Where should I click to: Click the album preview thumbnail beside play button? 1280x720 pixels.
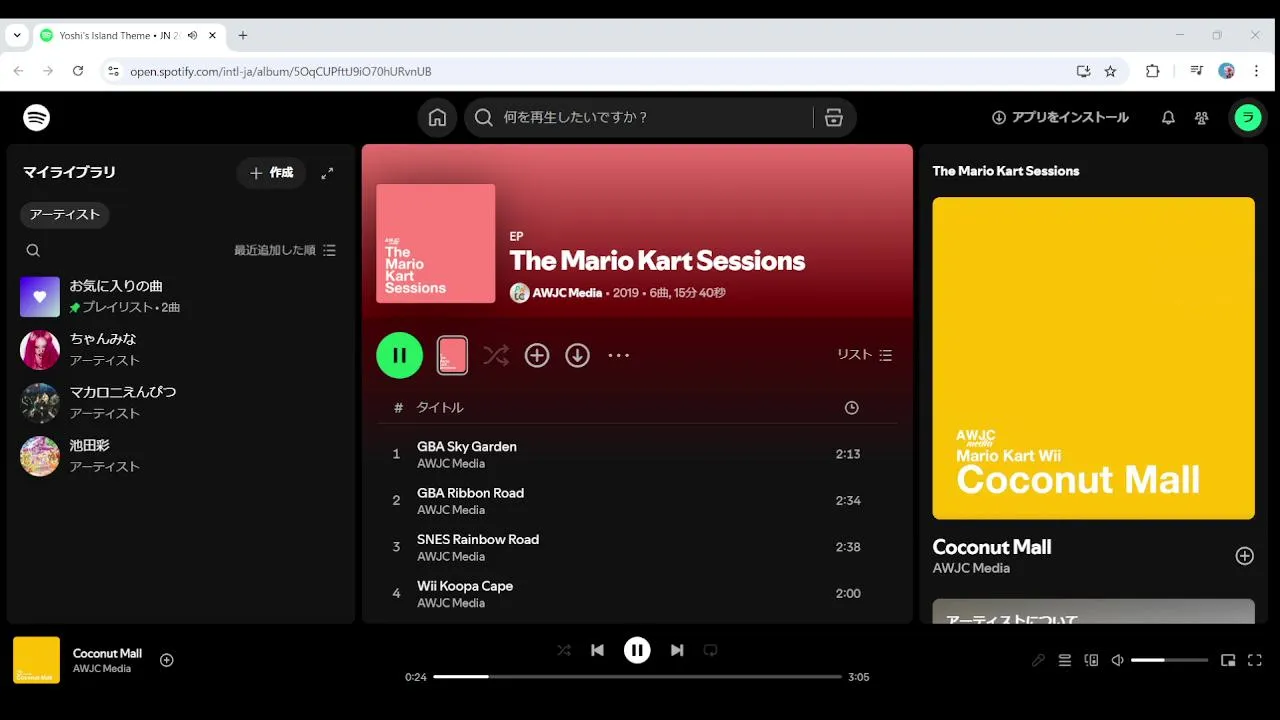[452, 355]
